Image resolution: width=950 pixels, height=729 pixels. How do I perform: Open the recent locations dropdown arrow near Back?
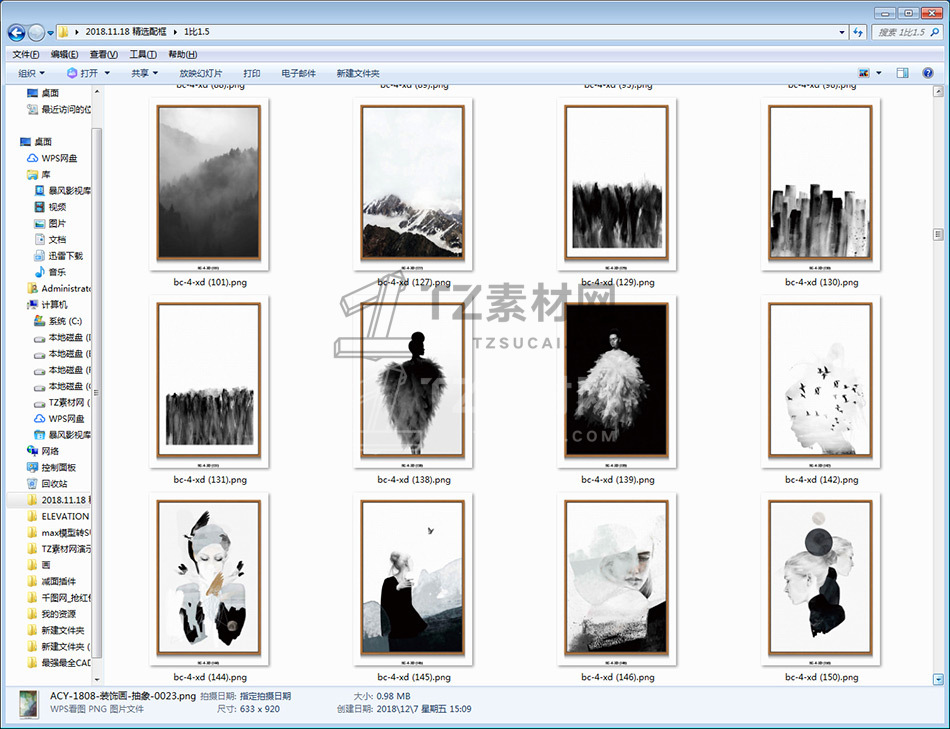51,33
